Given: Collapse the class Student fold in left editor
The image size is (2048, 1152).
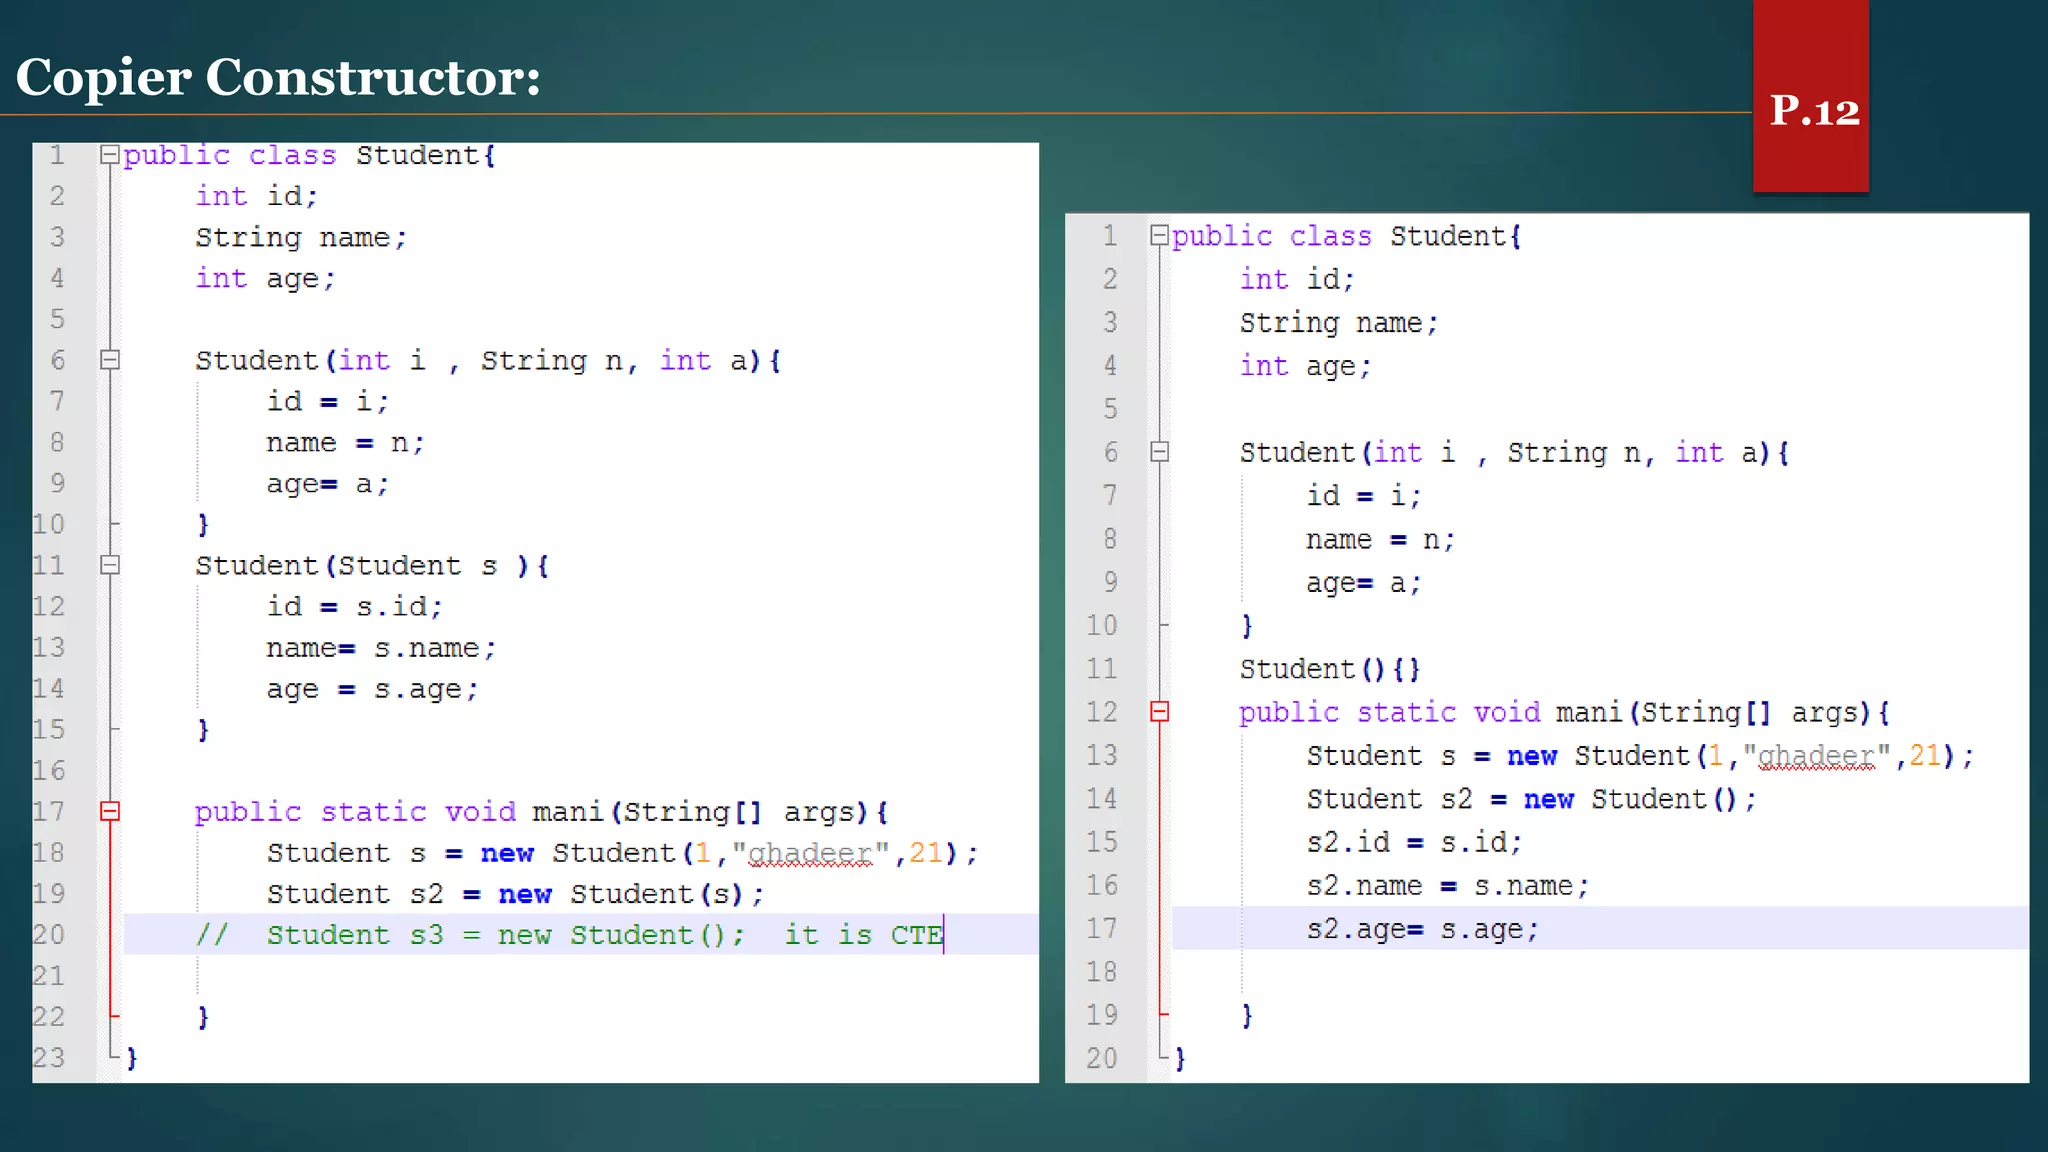Looking at the screenshot, I should point(110,155).
